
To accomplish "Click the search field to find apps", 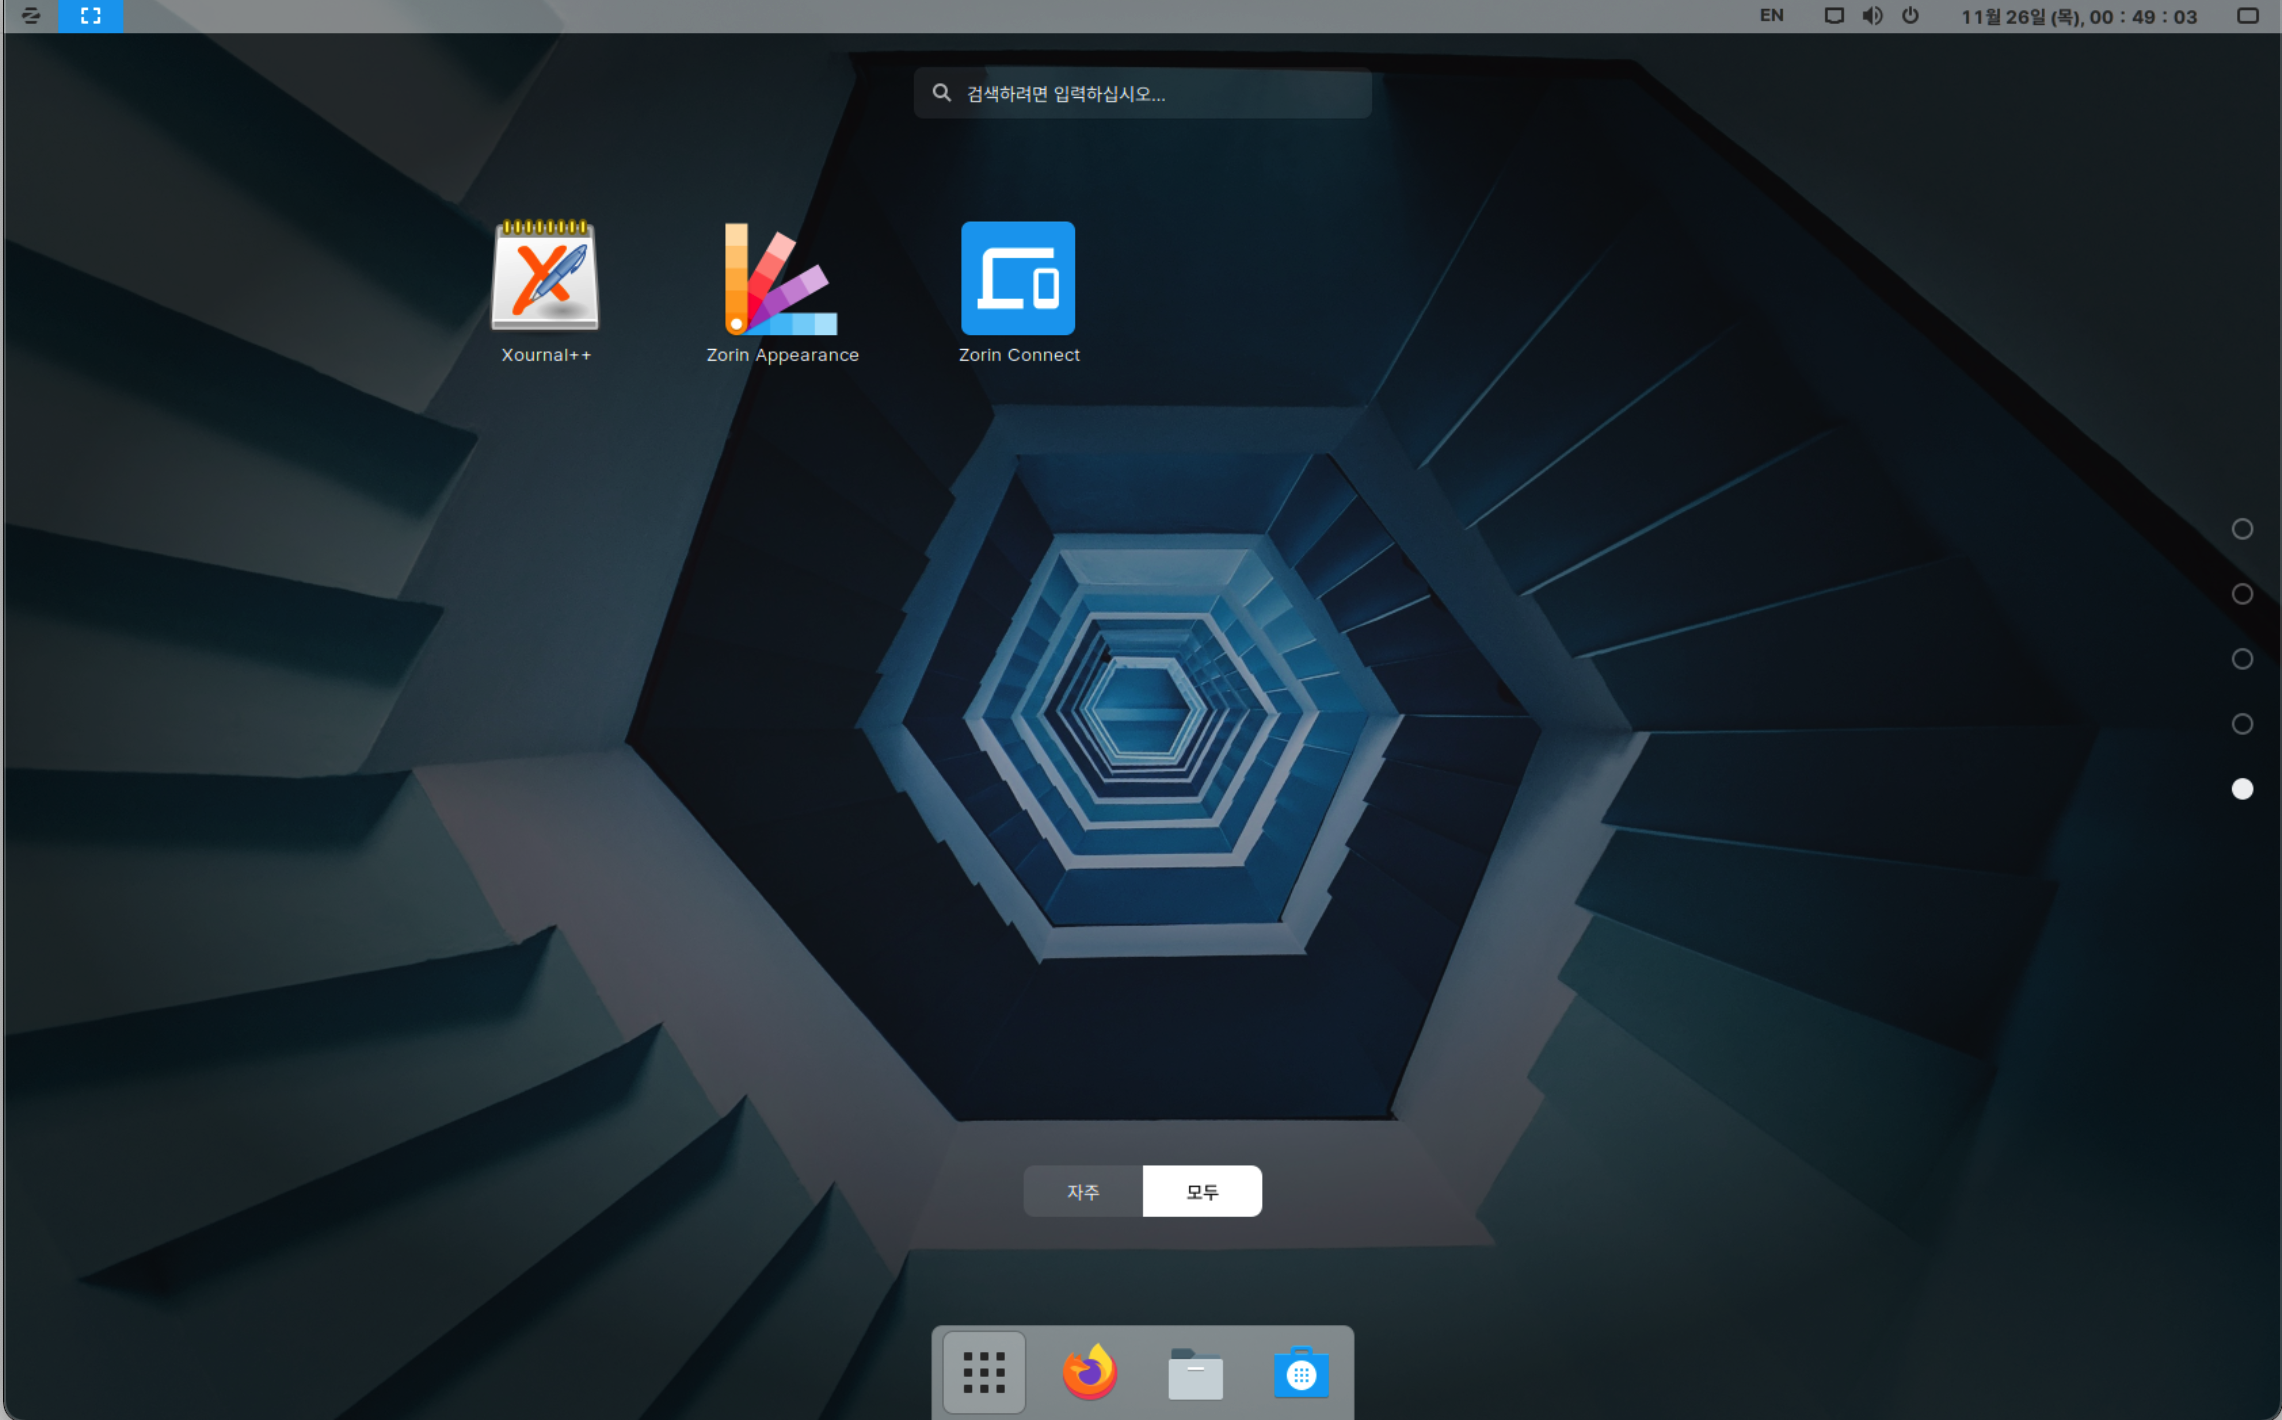I will (x=1142, y=93).
